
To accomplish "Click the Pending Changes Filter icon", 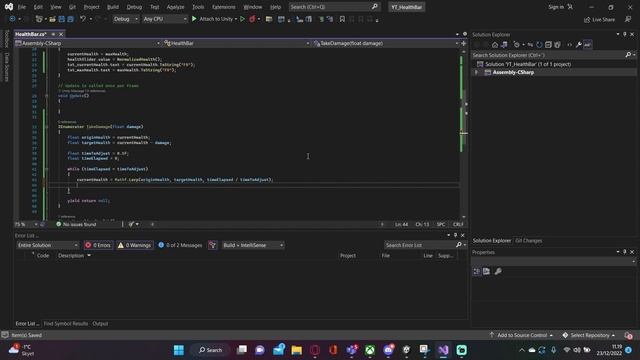I will (x=517, y=45).
